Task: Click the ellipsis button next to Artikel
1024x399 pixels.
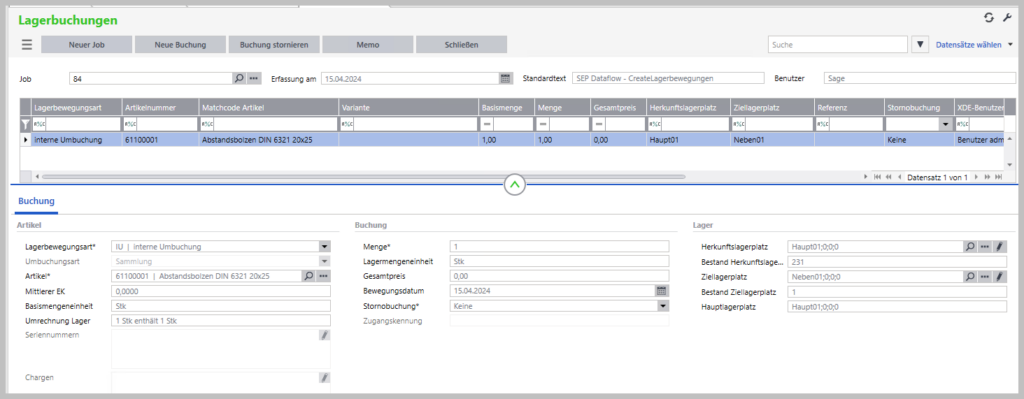Action: click(x=323, y=276)
